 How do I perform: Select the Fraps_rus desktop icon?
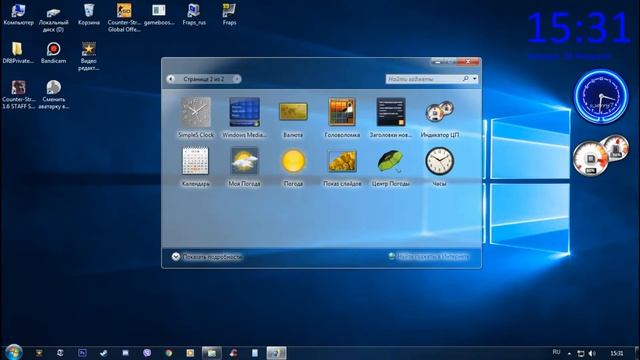(x=194, y=15)
